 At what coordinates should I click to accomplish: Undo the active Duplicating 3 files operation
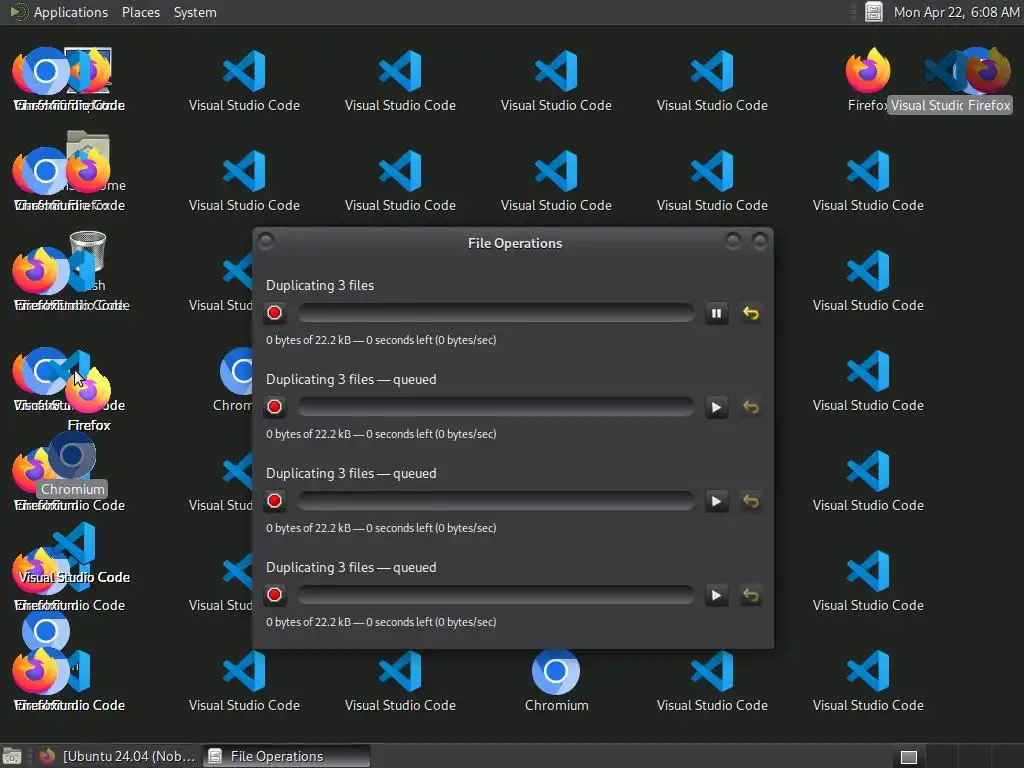click(751, 313)
